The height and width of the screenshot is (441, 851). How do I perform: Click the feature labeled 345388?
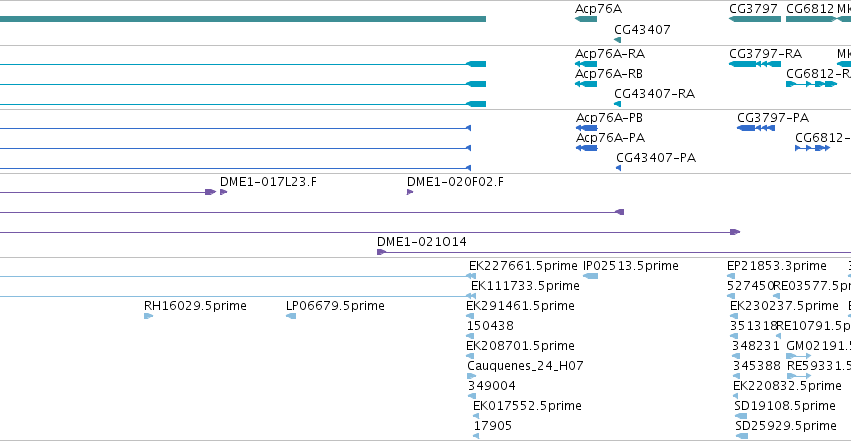757,366
